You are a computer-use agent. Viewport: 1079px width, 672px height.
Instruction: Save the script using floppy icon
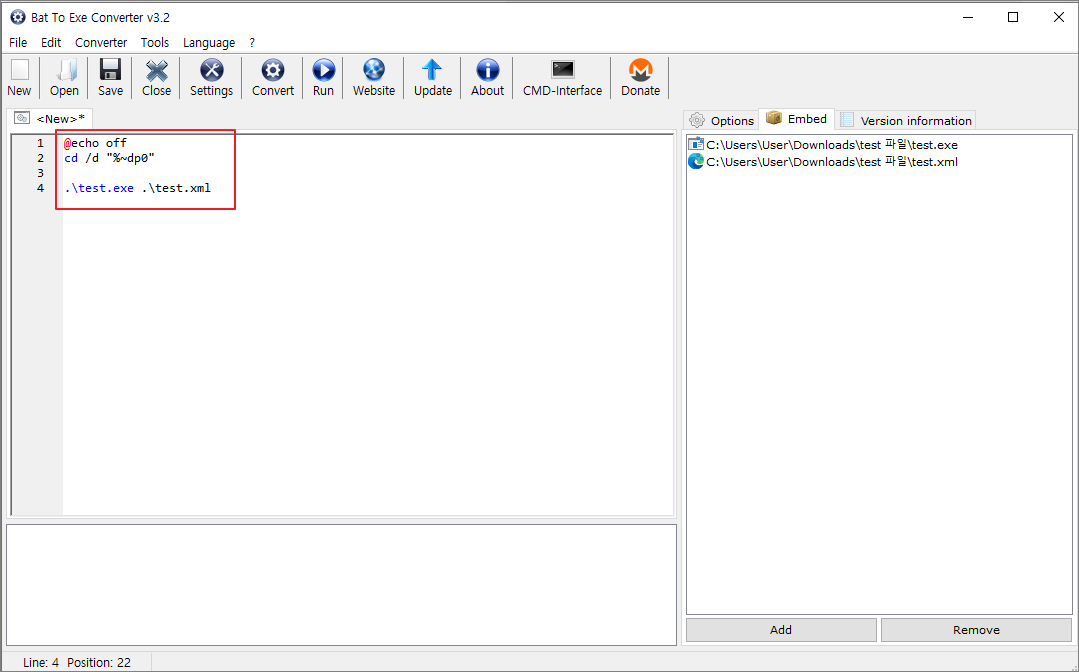[x=110, y=70]
